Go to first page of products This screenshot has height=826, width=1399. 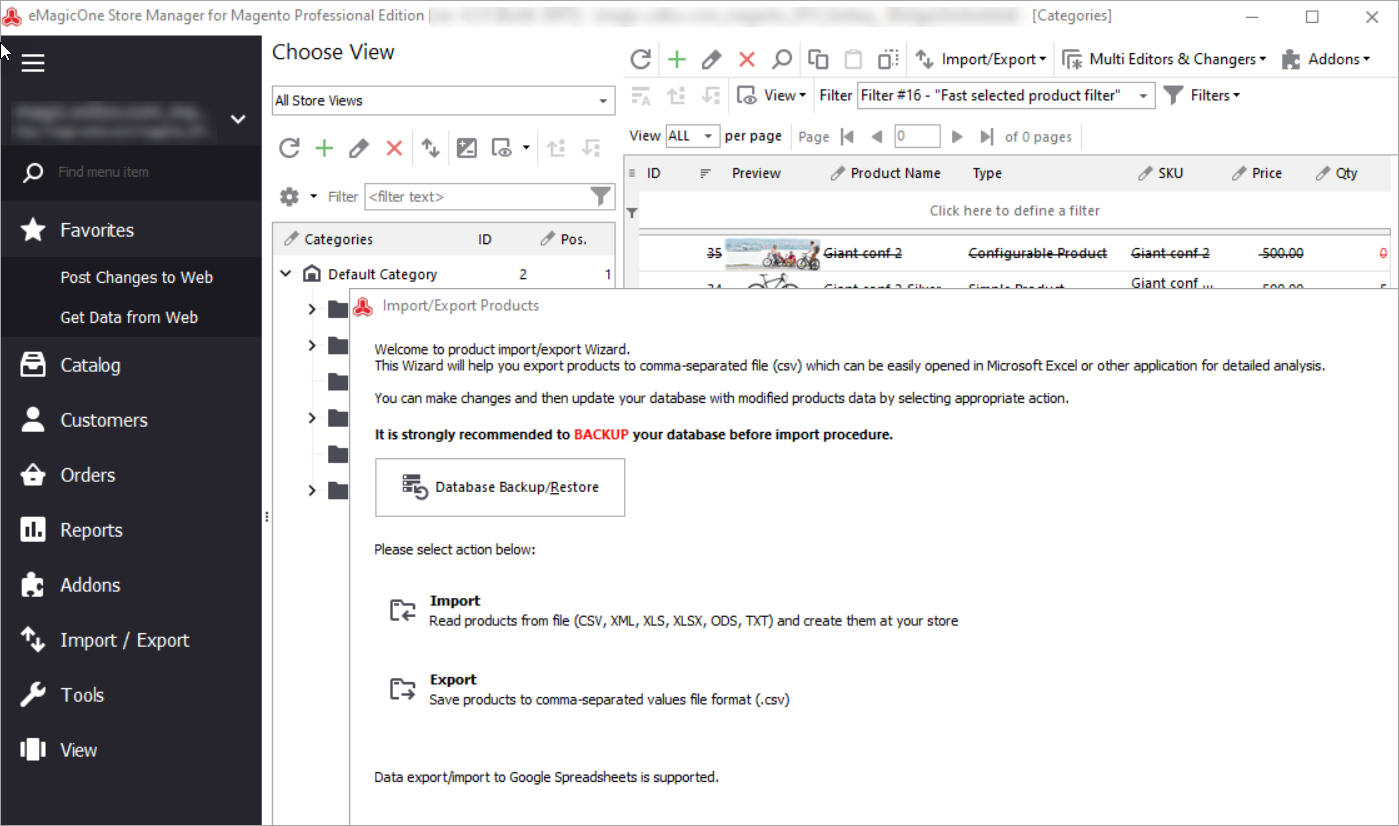pyautogui.click(x=847, y=136)
